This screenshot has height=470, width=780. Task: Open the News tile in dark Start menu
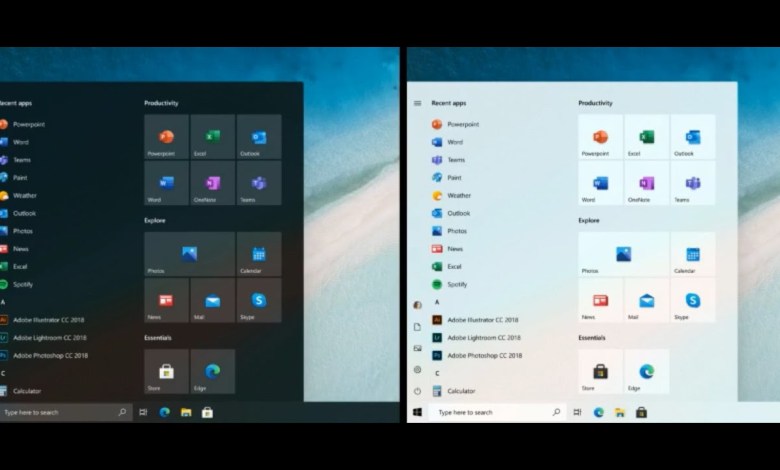click(166, 300)
